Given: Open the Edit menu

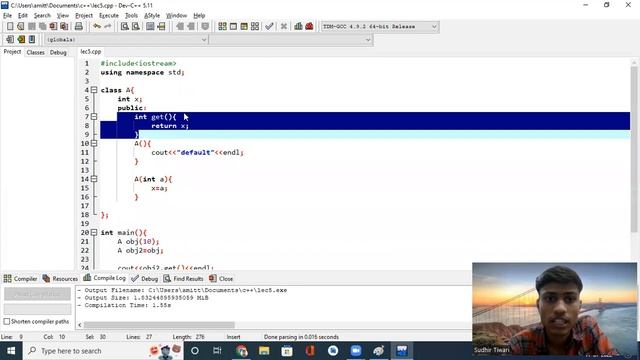Looking at the screenshot, I should (22, 16).
